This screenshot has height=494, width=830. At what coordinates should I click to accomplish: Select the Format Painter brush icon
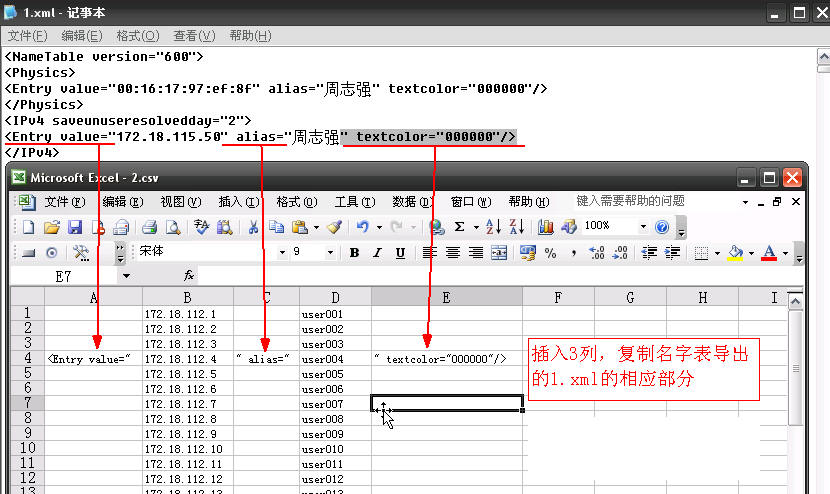(x=334, y=227)
